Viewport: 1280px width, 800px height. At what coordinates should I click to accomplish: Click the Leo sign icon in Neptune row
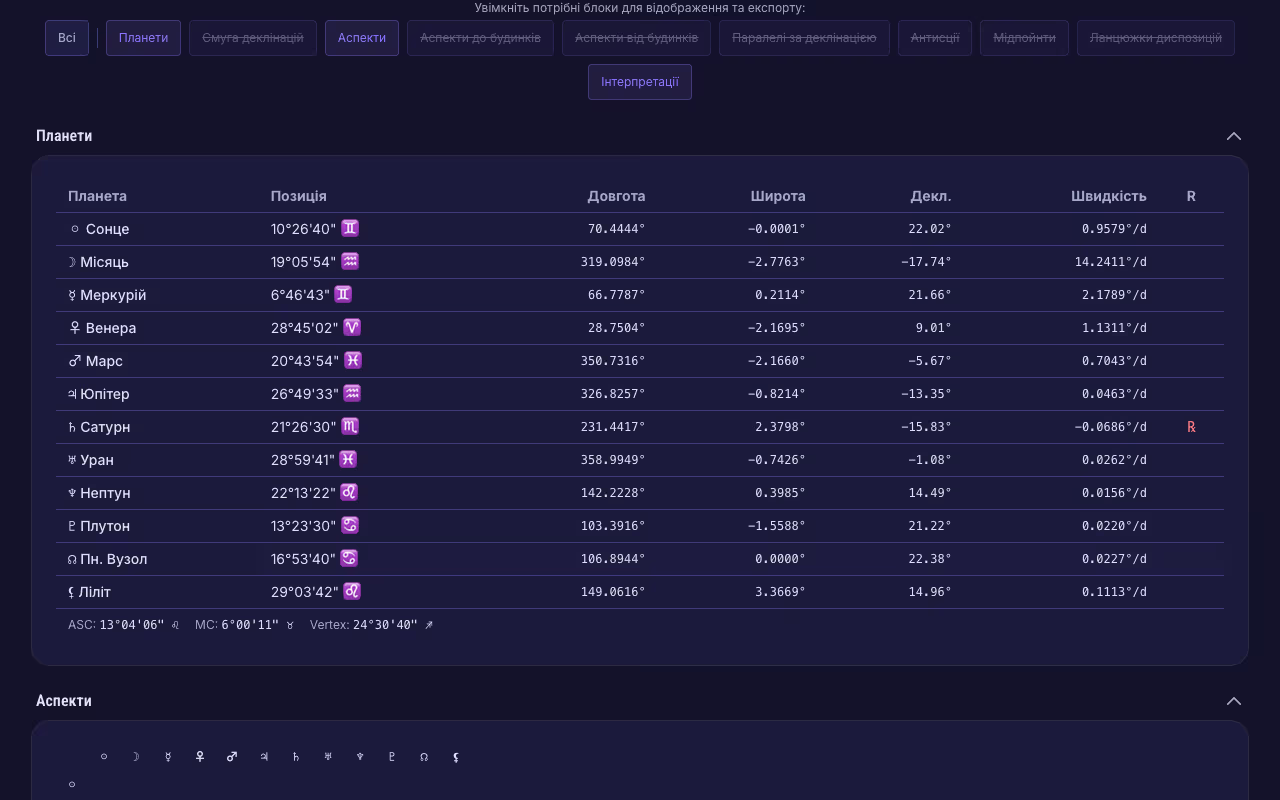(349, 492)
